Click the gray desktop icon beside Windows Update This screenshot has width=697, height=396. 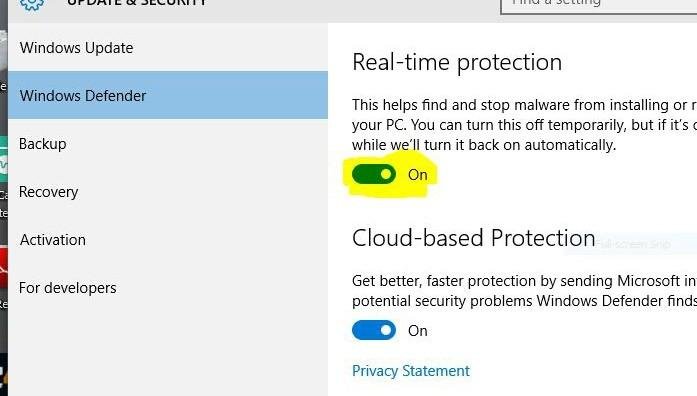coord(4,49)
